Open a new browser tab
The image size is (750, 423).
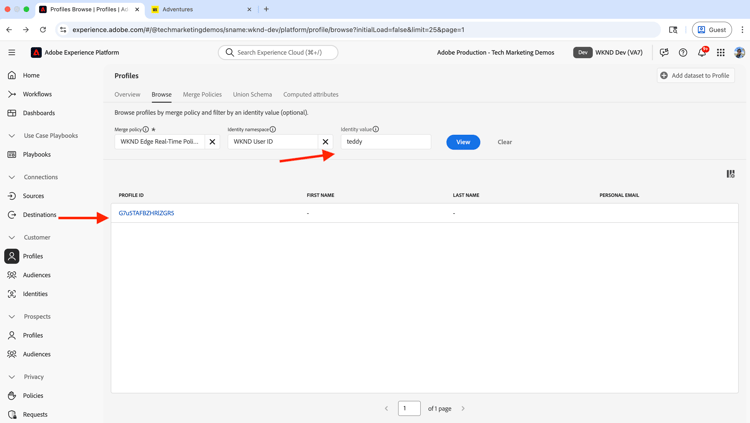266,9
